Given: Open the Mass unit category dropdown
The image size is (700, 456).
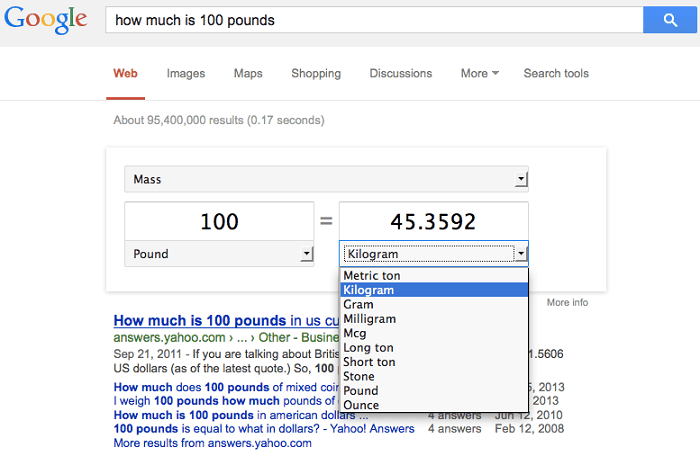Looking at the screenshot, I should (x=326, y=179).
